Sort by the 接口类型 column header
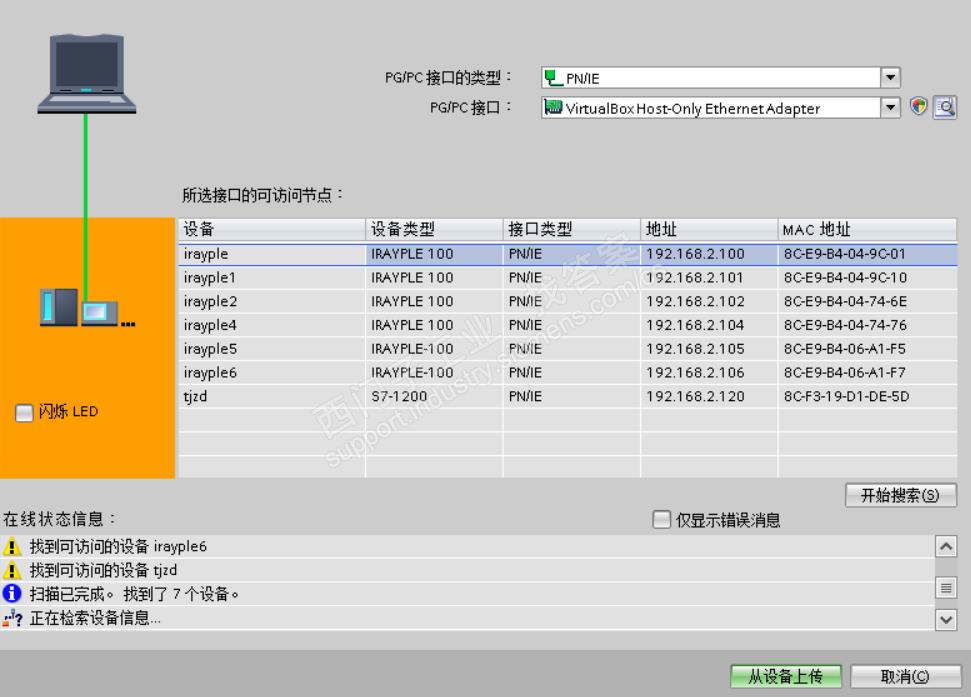This screenshot has height=697, width=971. point(572,230)
